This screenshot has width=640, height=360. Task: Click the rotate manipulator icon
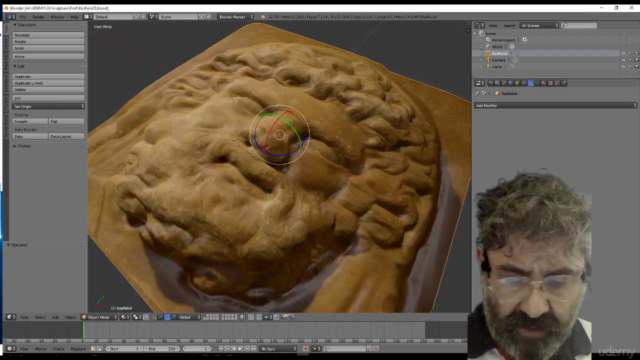pos(167,317)
